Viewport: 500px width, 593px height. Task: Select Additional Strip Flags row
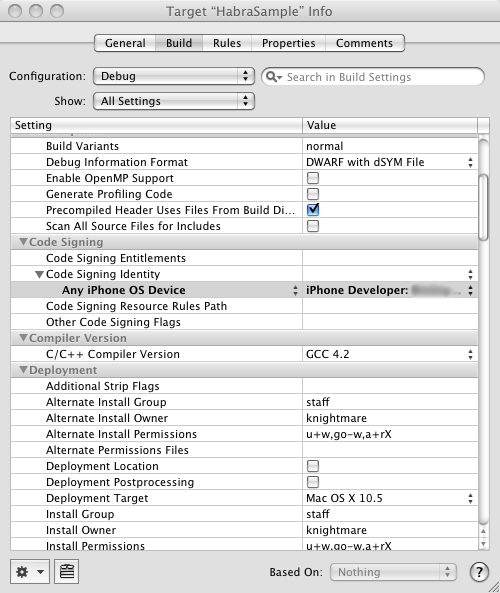244,386
